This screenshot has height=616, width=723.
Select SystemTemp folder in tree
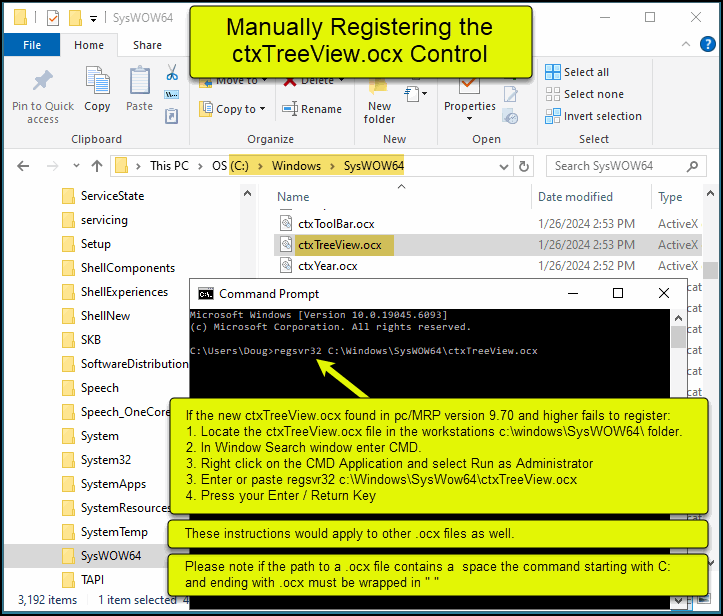click(x=114, y=532)
